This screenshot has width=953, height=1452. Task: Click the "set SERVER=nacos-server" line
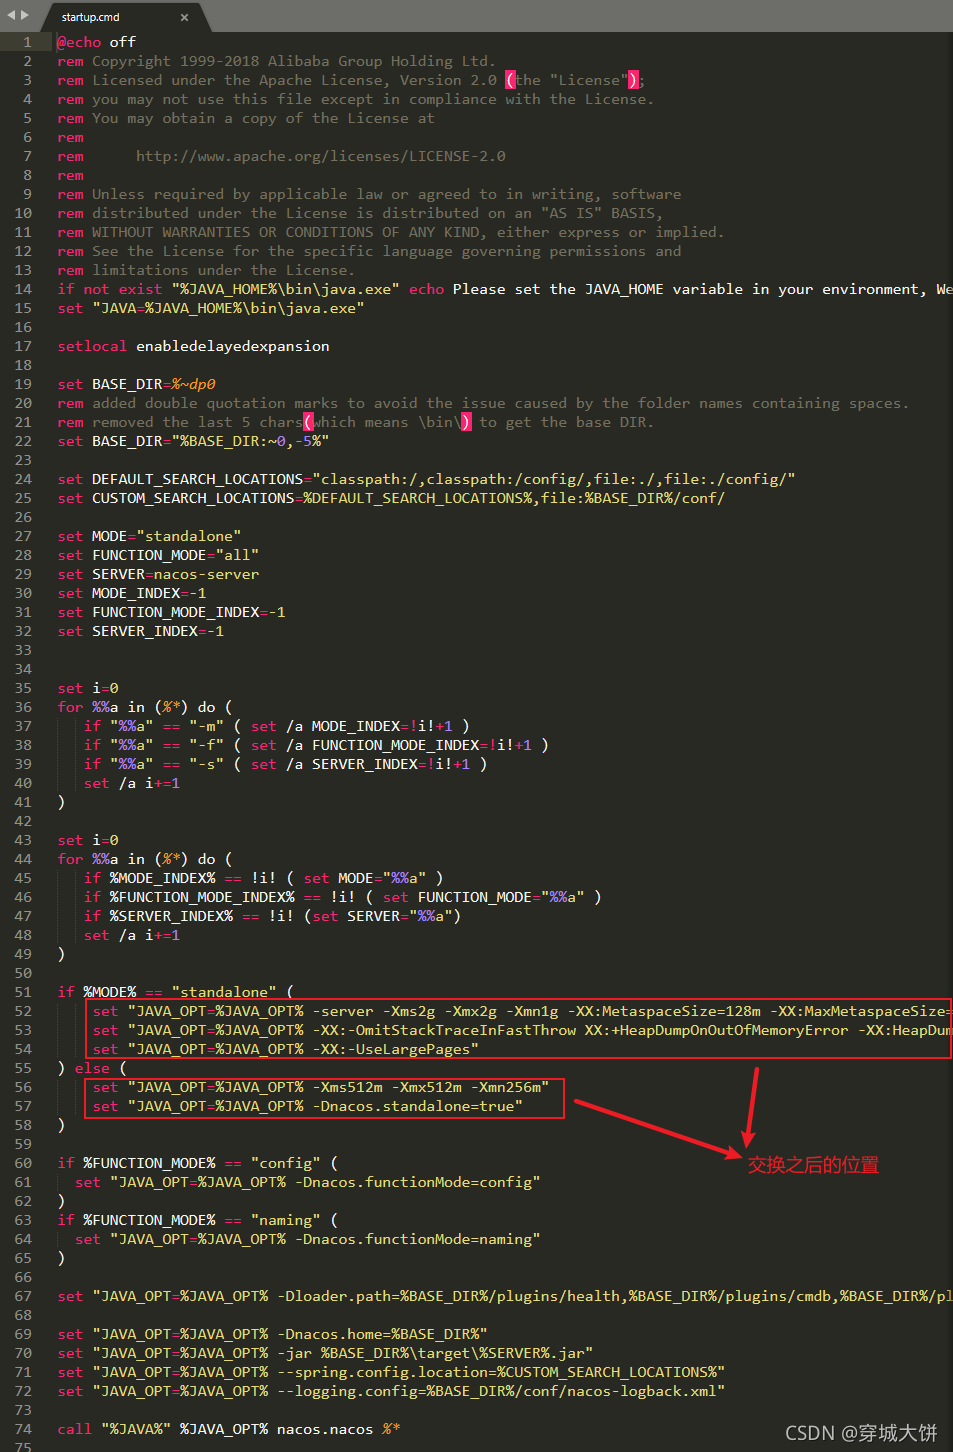pos(158,574)
